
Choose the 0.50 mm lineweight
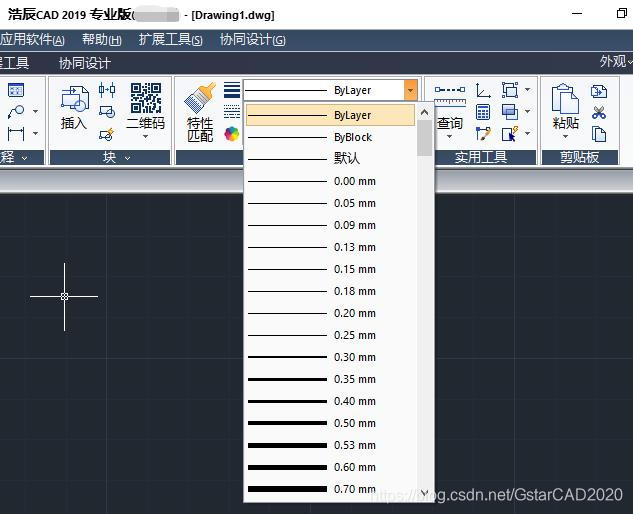pyautogui.click(x=330, y=423)
